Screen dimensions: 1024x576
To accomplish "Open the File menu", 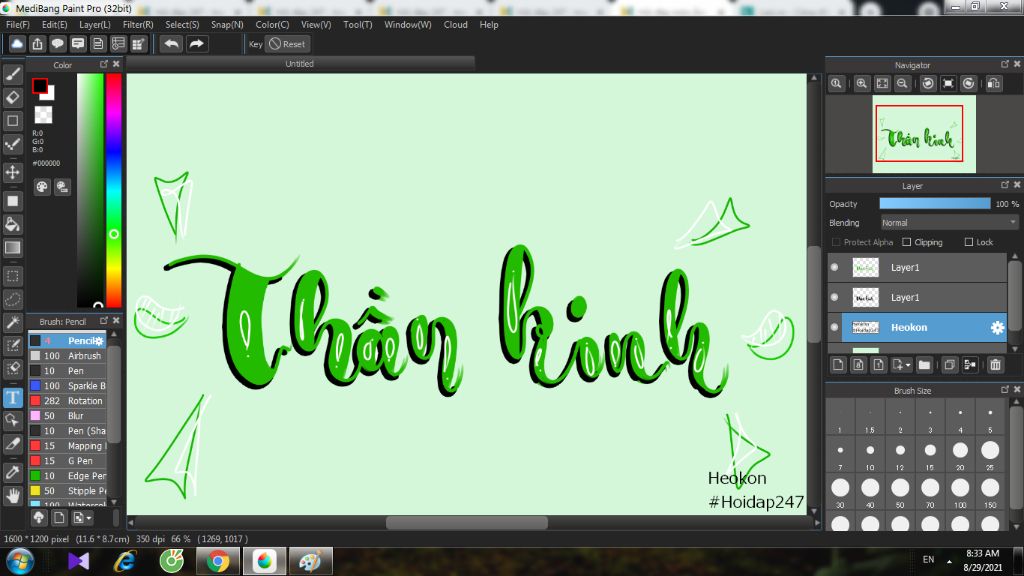I will [18, 25].
